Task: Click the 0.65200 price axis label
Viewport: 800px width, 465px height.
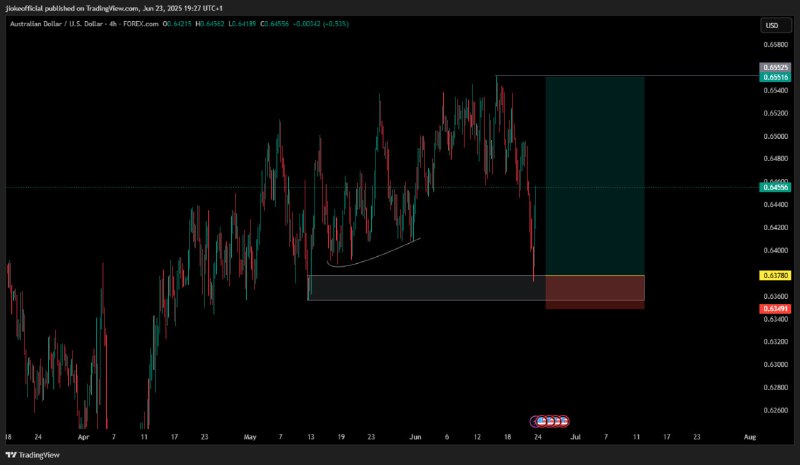Action: click(776, 113)
